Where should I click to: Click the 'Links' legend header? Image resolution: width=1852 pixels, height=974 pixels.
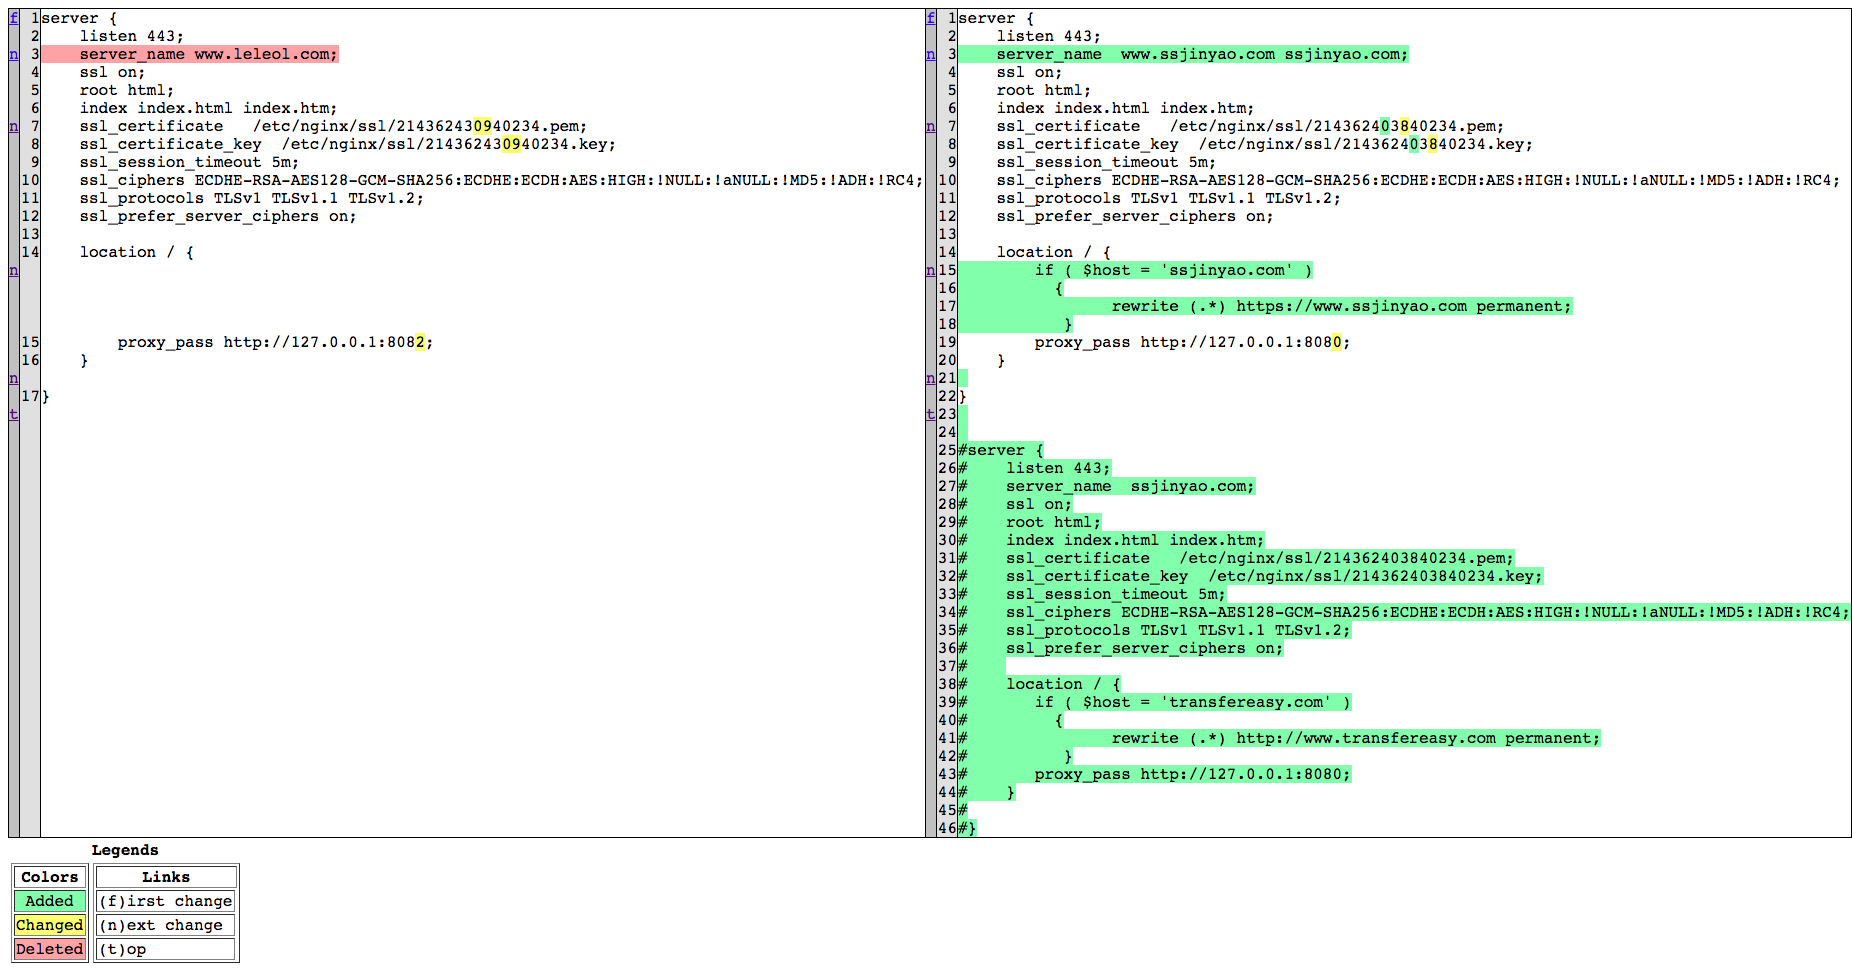[x=166, y=877]
